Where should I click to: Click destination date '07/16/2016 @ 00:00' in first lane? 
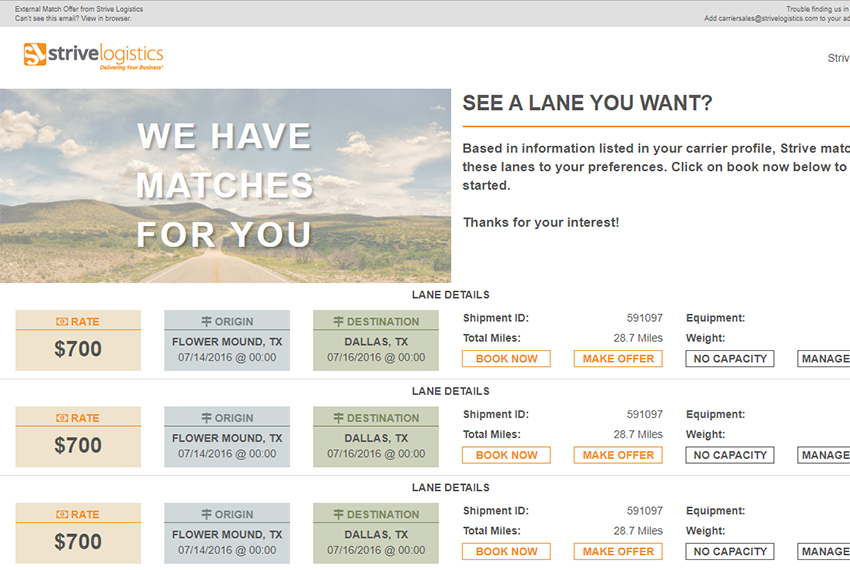376,357
